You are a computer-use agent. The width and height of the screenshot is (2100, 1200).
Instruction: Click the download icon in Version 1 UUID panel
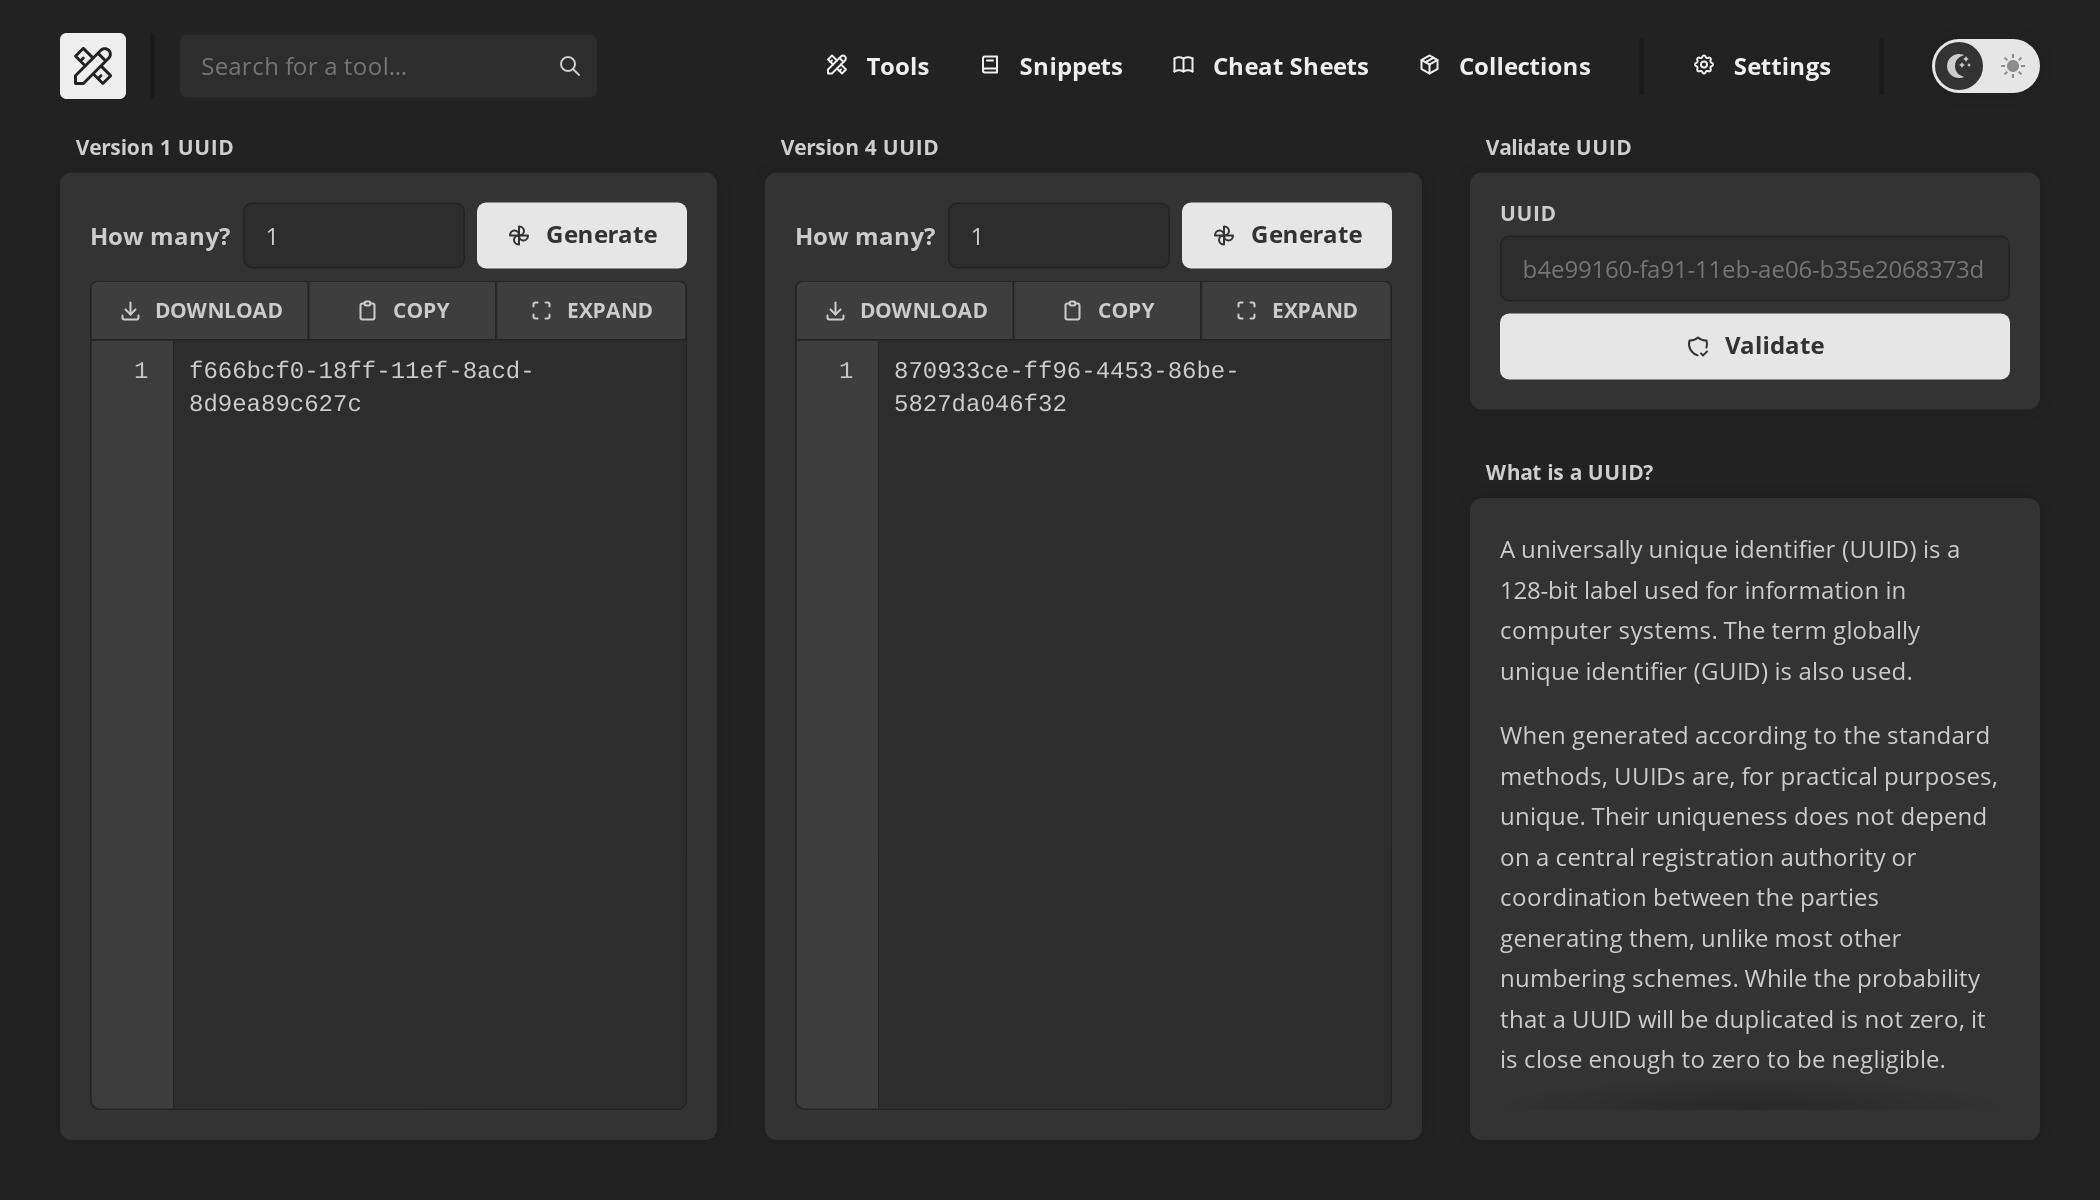point(130,310)
